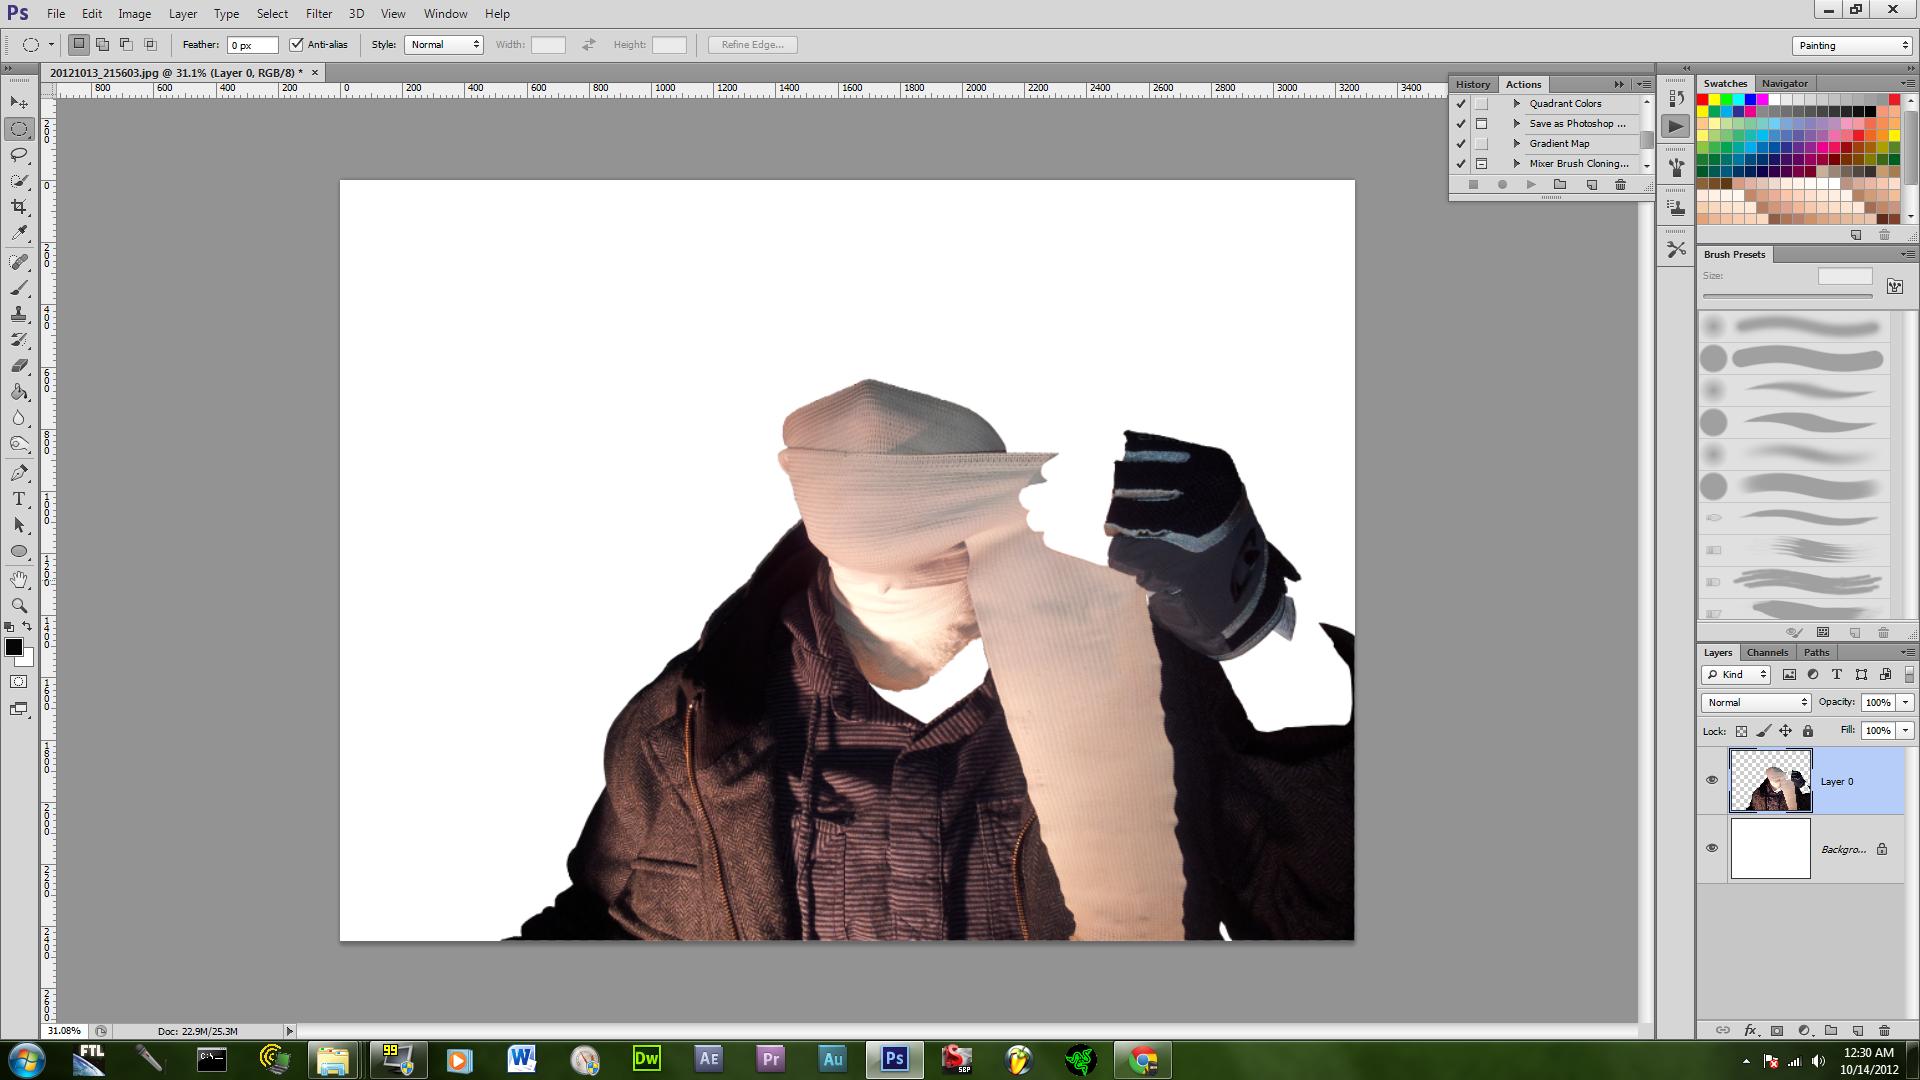1920x1080 pixels.
Task: Select the Spot Healing Brush tool
Action: pos(19,262)
